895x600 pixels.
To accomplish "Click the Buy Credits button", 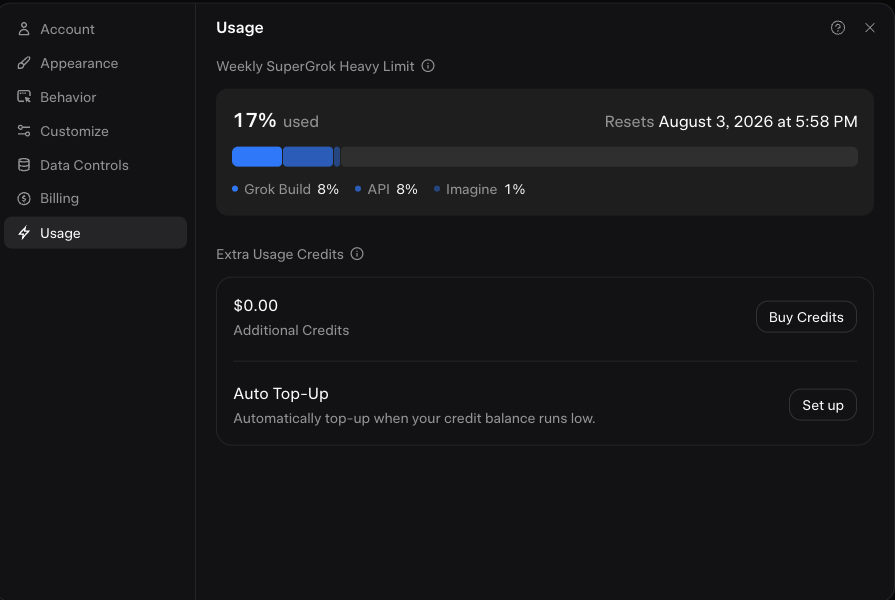I will click(x=806, y=317).
